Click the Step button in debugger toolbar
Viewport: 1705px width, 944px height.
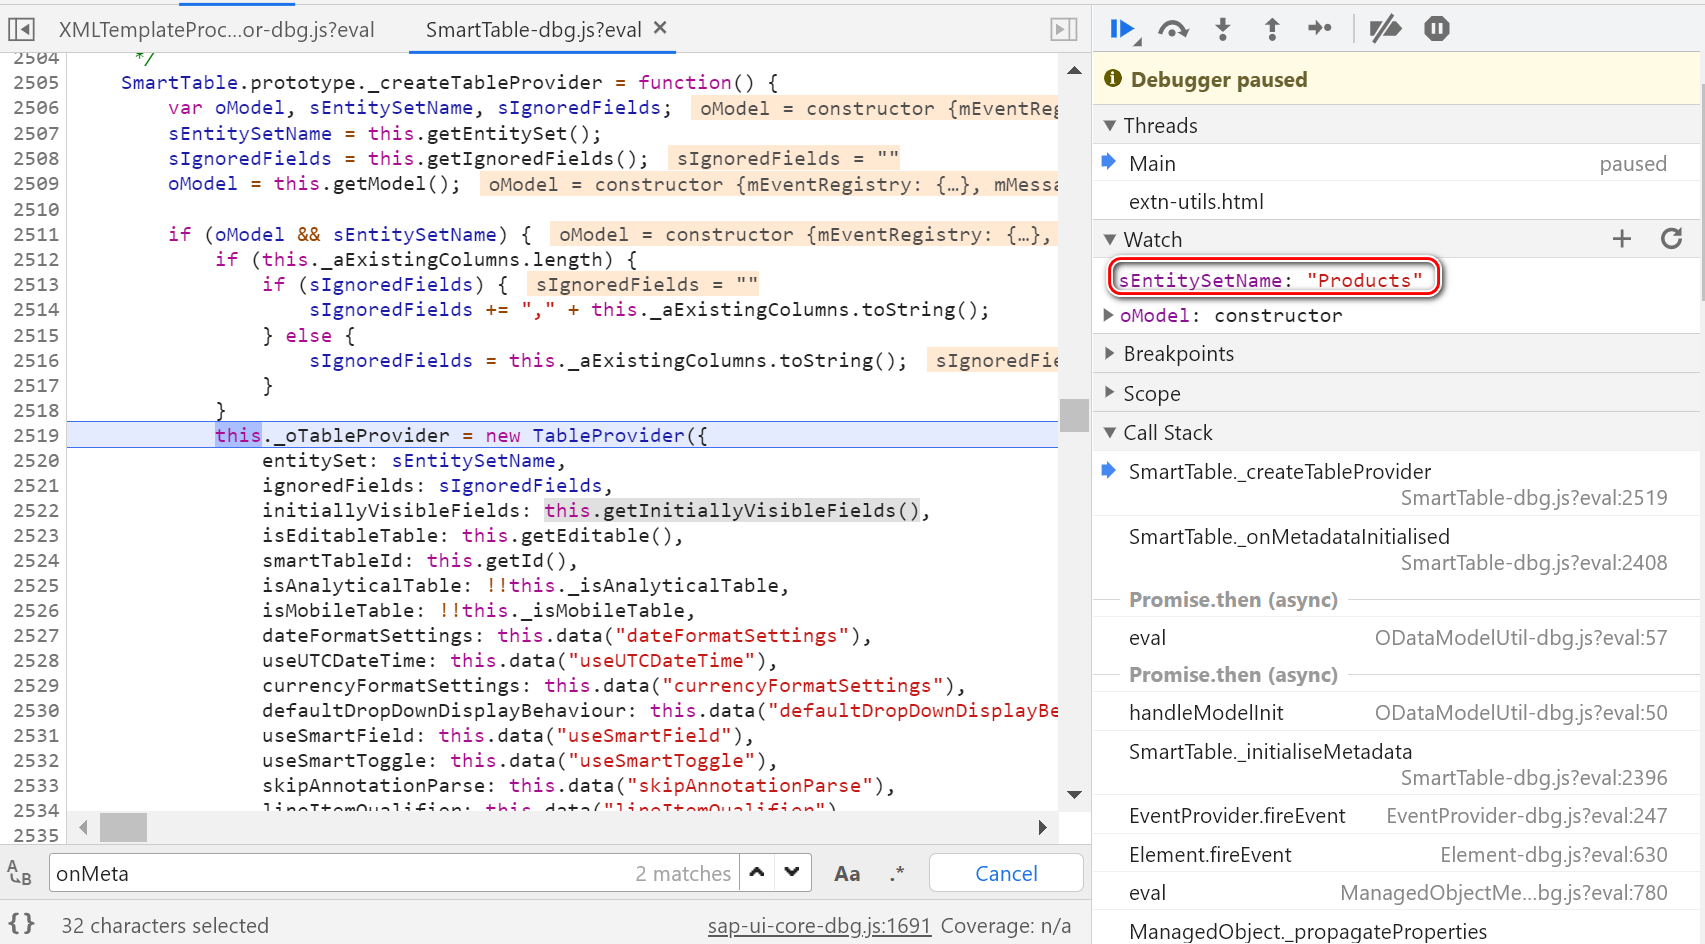pos(1320,29)
